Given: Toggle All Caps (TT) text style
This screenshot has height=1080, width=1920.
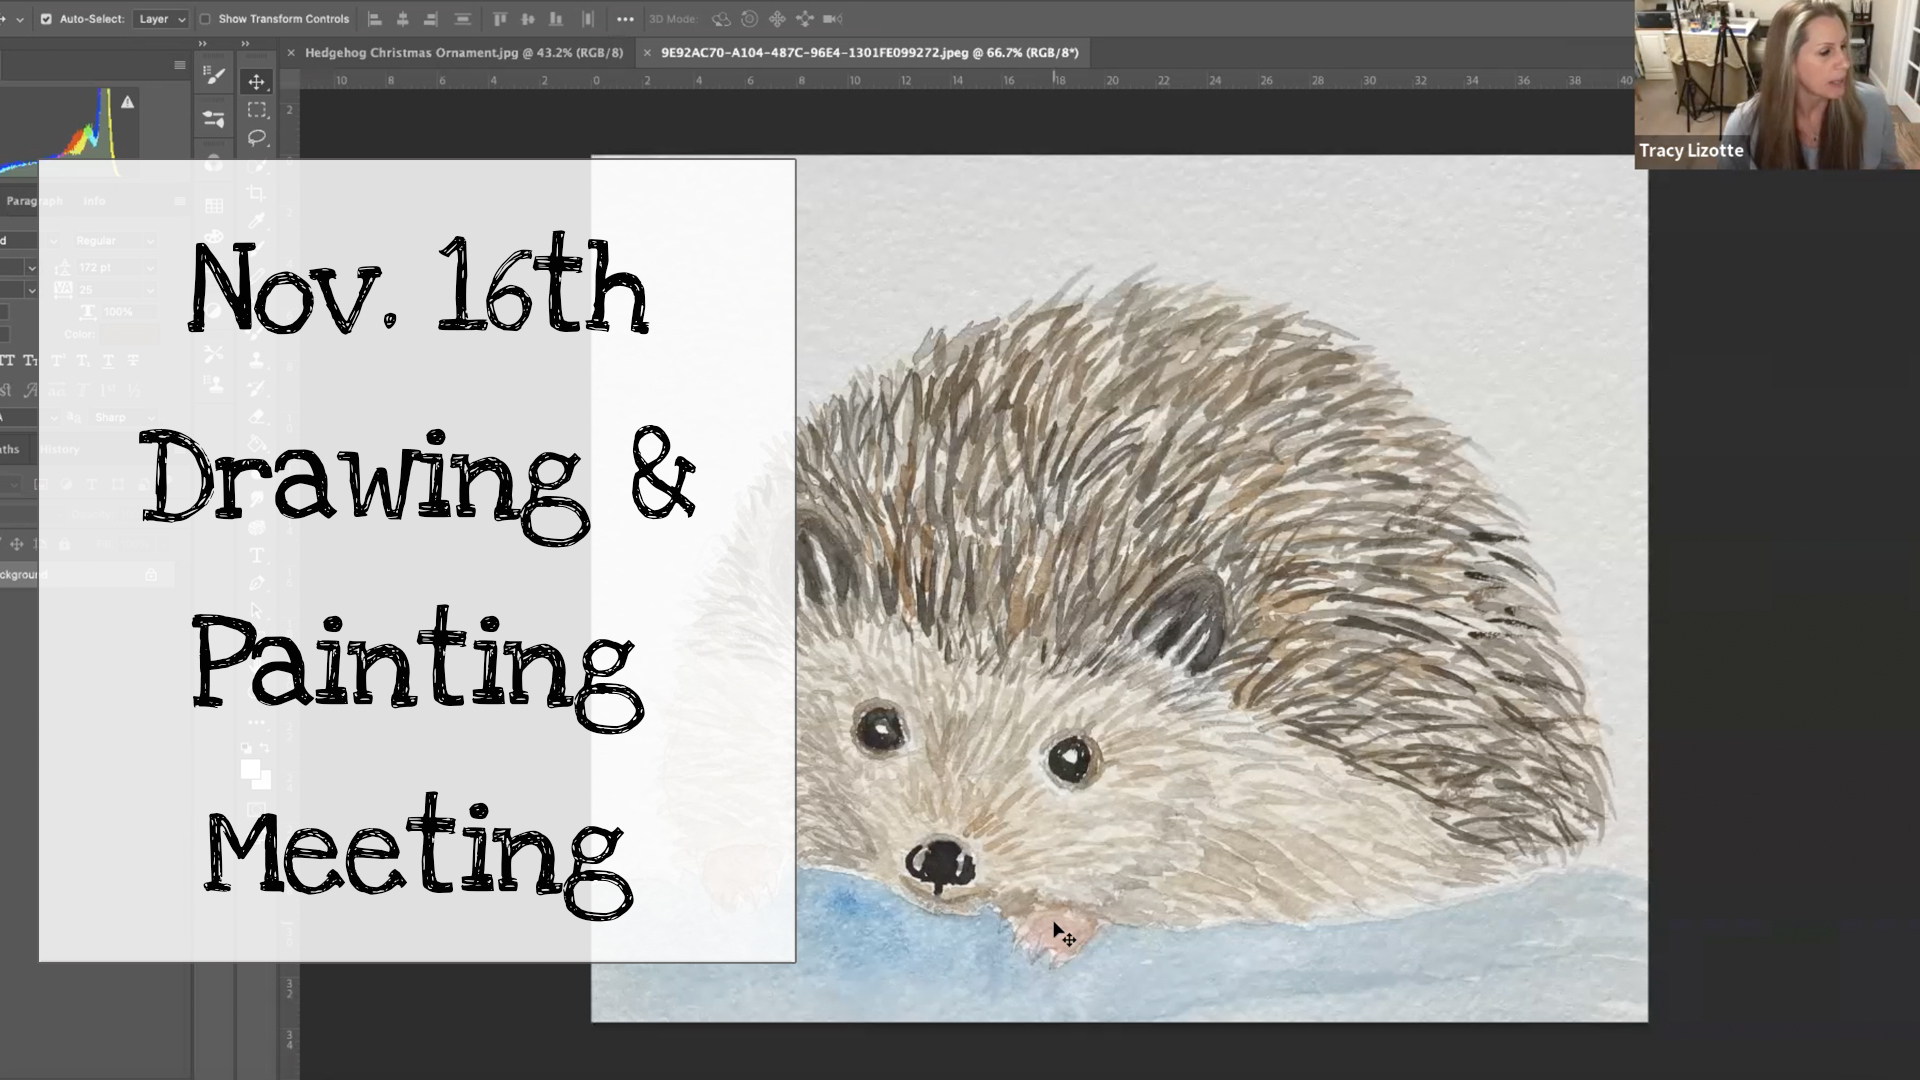Looking at the screenshot, I should pyautogui.click(x=7, y=361).
